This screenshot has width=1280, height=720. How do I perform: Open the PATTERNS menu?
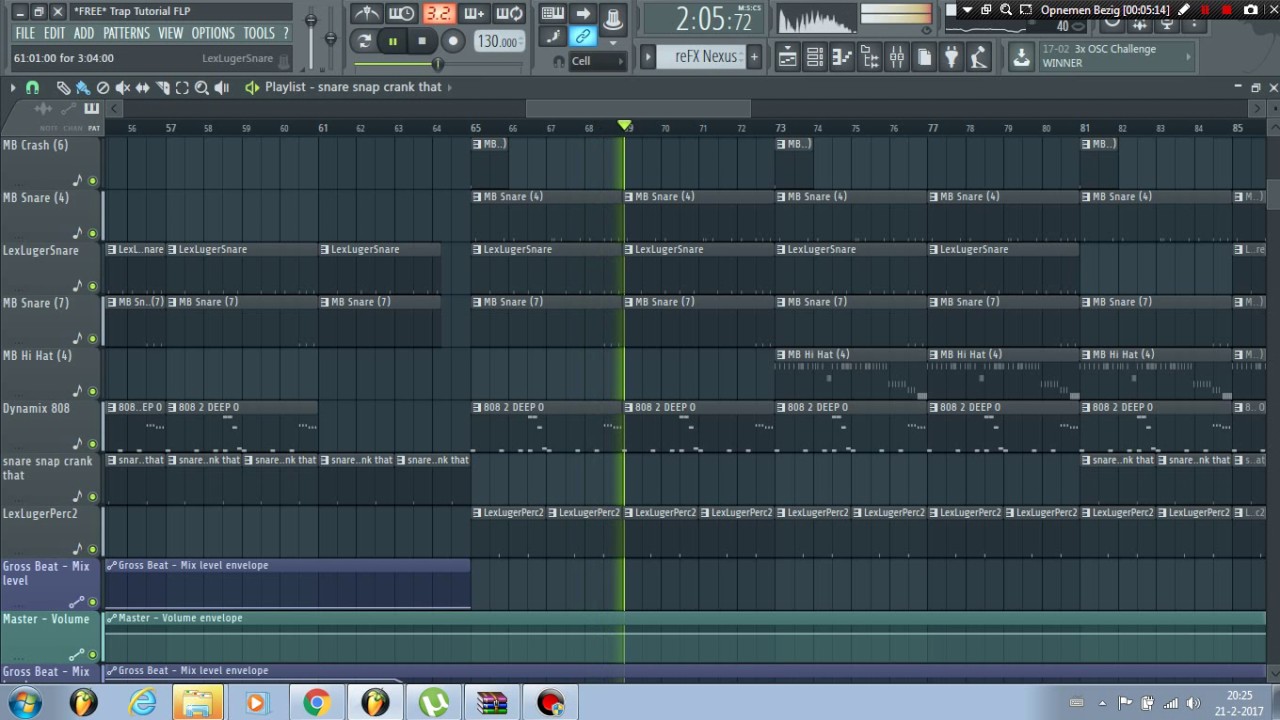click(126, 33)
